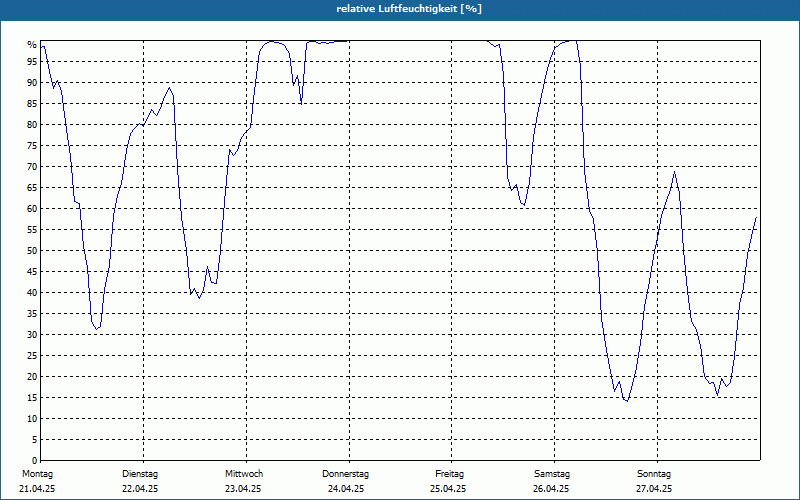Select the Samstag axis label
This screenshot has height=500, width=800.
click(x=552, y=474)
